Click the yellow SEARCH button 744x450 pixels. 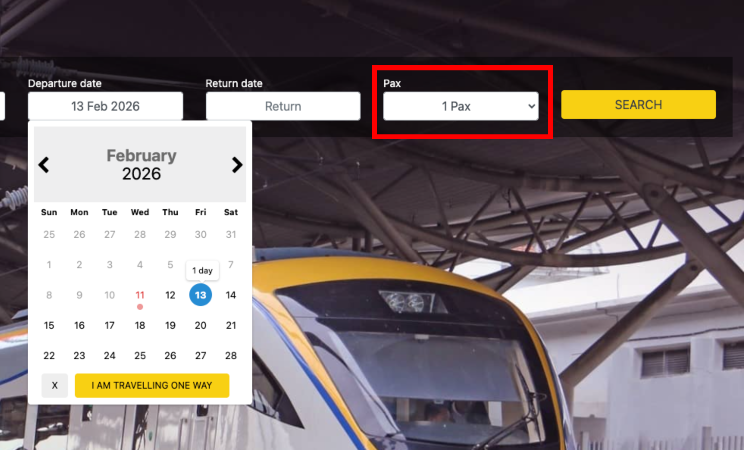tap(638, 104)
